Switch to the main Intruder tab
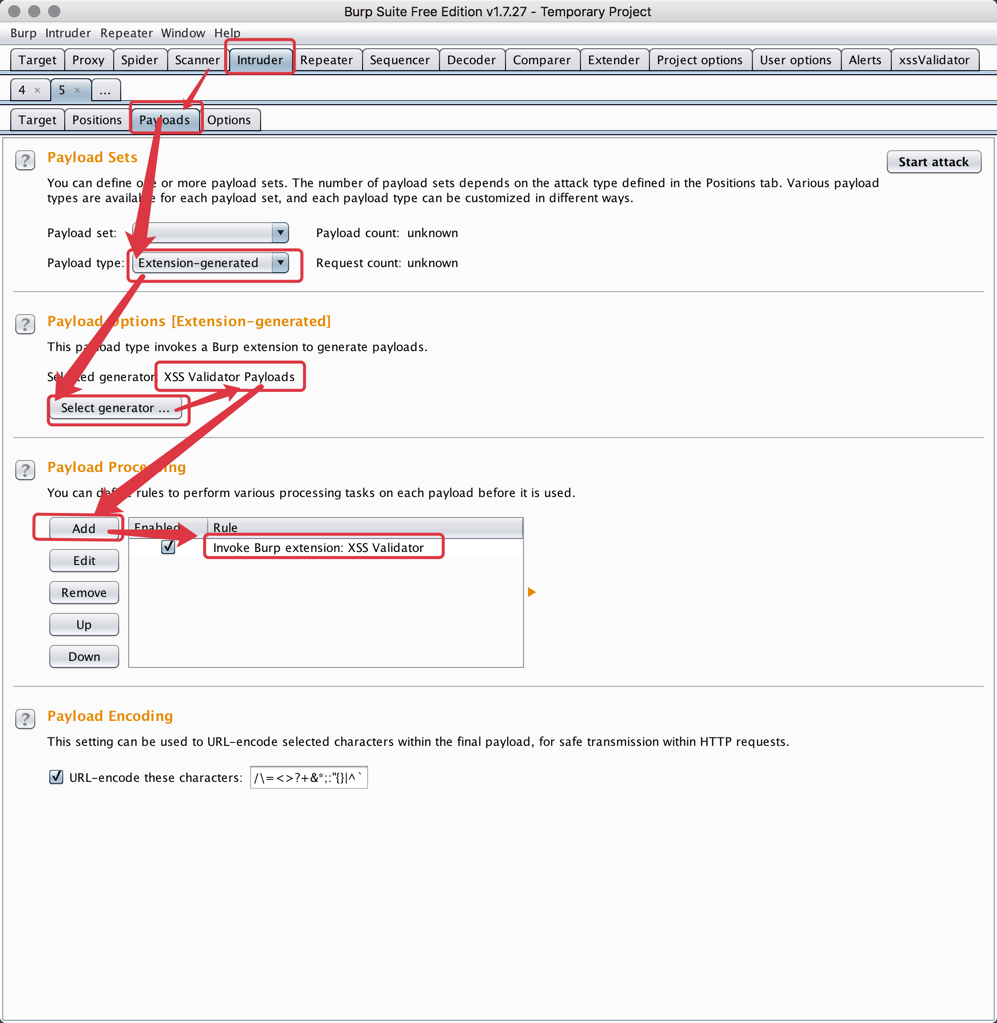 click(260, 60)
